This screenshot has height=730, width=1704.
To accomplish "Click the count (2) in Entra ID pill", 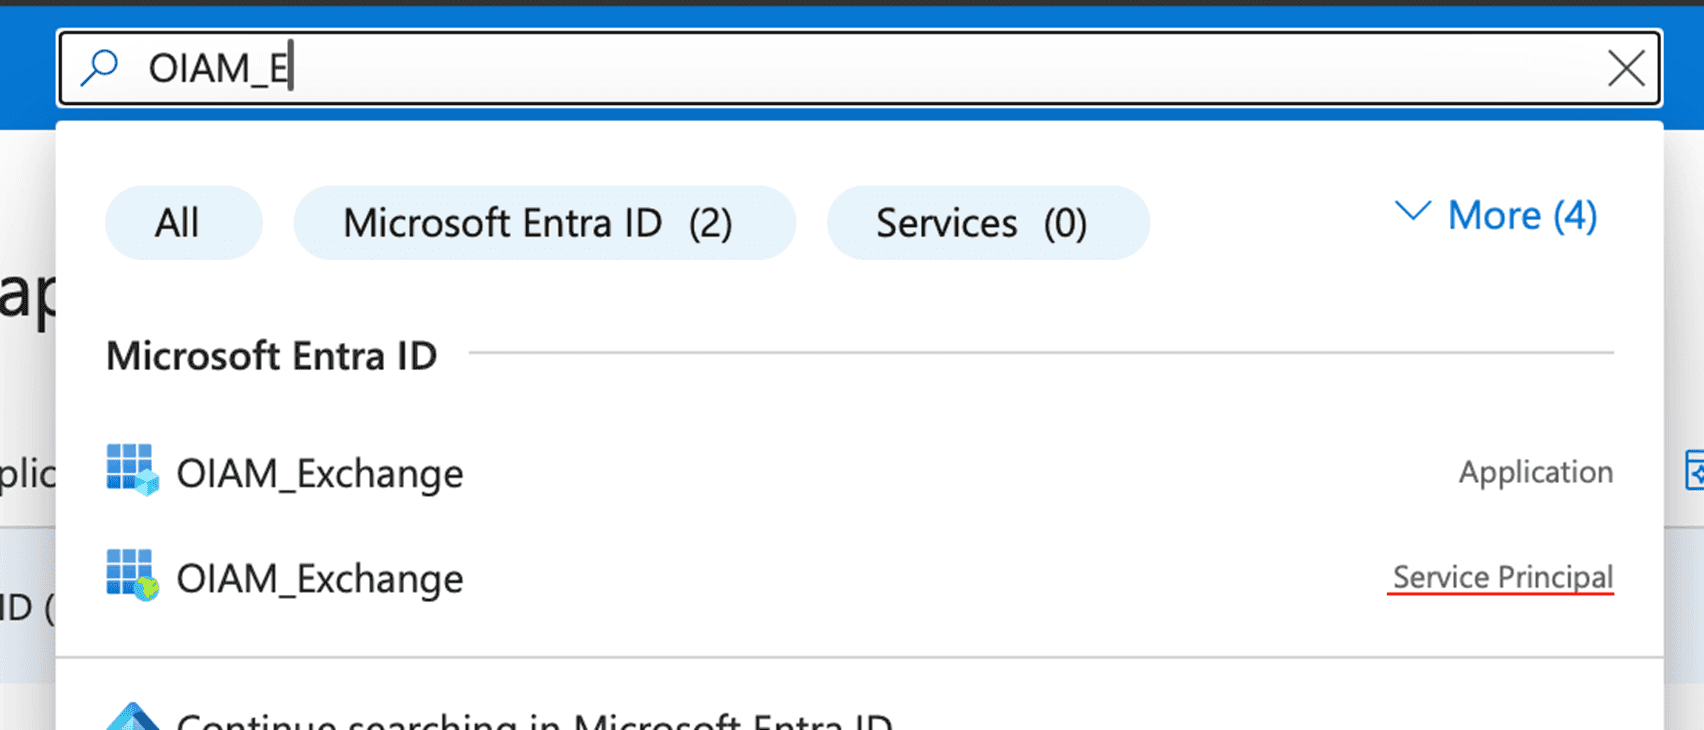I will [x=710, y=223].
